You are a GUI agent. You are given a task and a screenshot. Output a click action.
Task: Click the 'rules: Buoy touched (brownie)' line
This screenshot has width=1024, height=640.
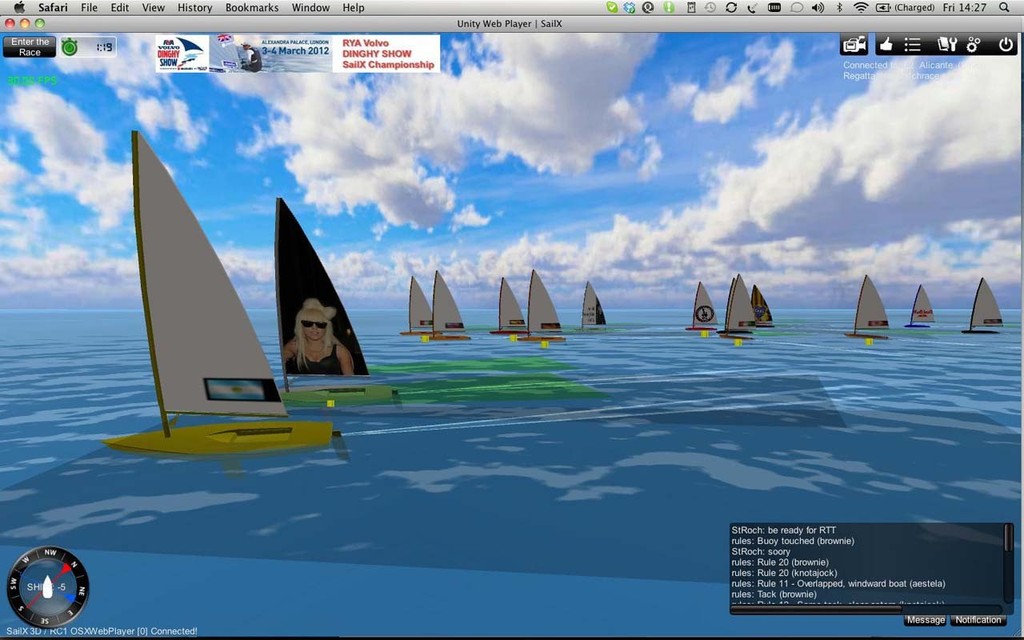point(793,541)
